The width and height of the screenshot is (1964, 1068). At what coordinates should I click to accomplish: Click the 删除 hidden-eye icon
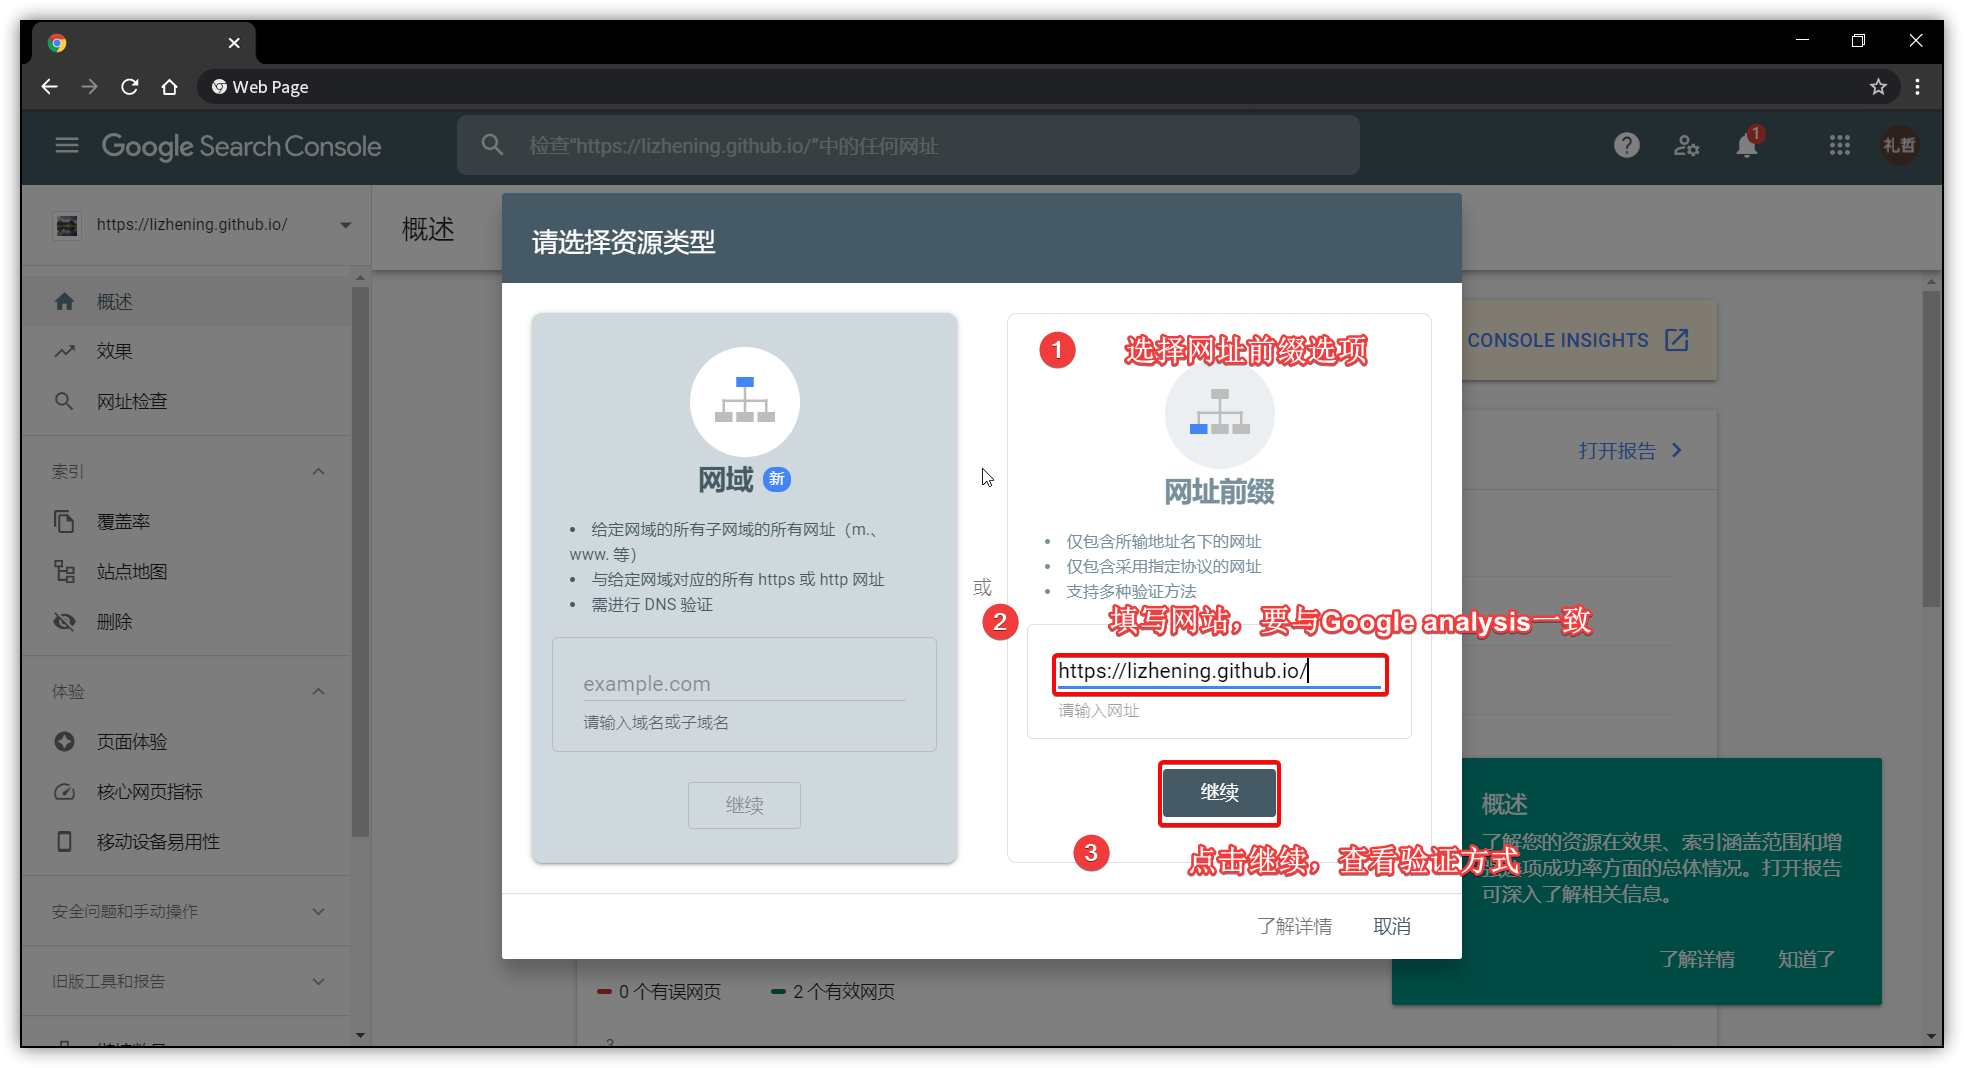click(64, 621)
